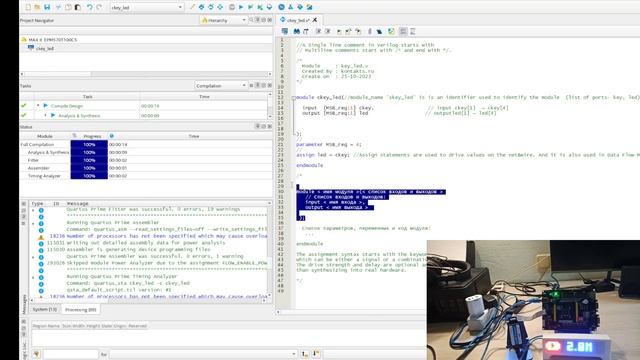Image resolution: width=640 pixels, height=360 pixels.
Task: Collapse the Running Quartus Prime Assembler message group
Action: click(x=33, y=223)
